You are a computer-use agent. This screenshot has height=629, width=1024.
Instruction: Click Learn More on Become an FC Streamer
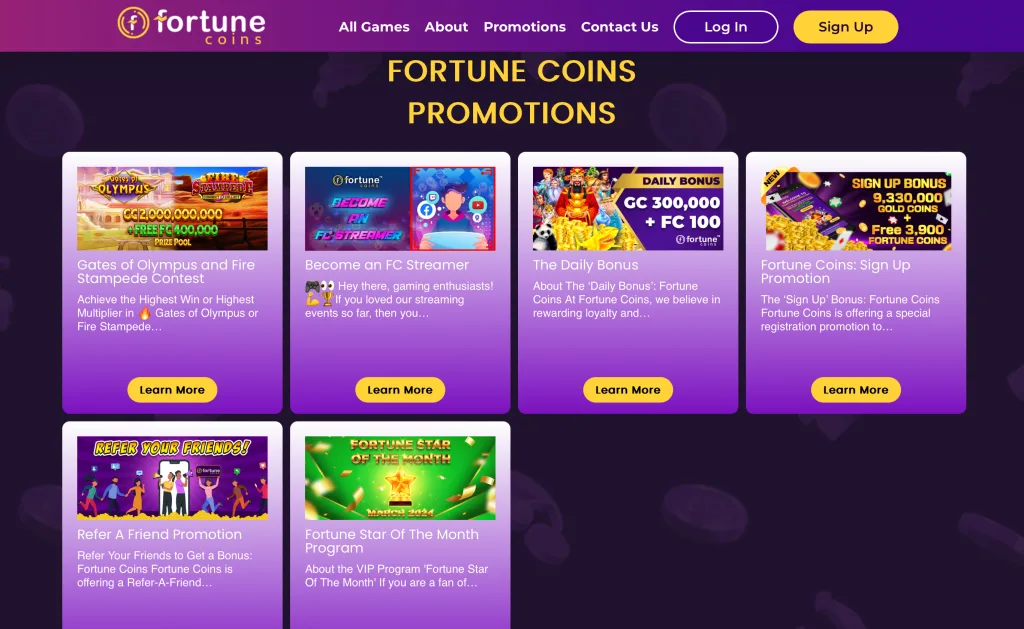pos(400,390)
